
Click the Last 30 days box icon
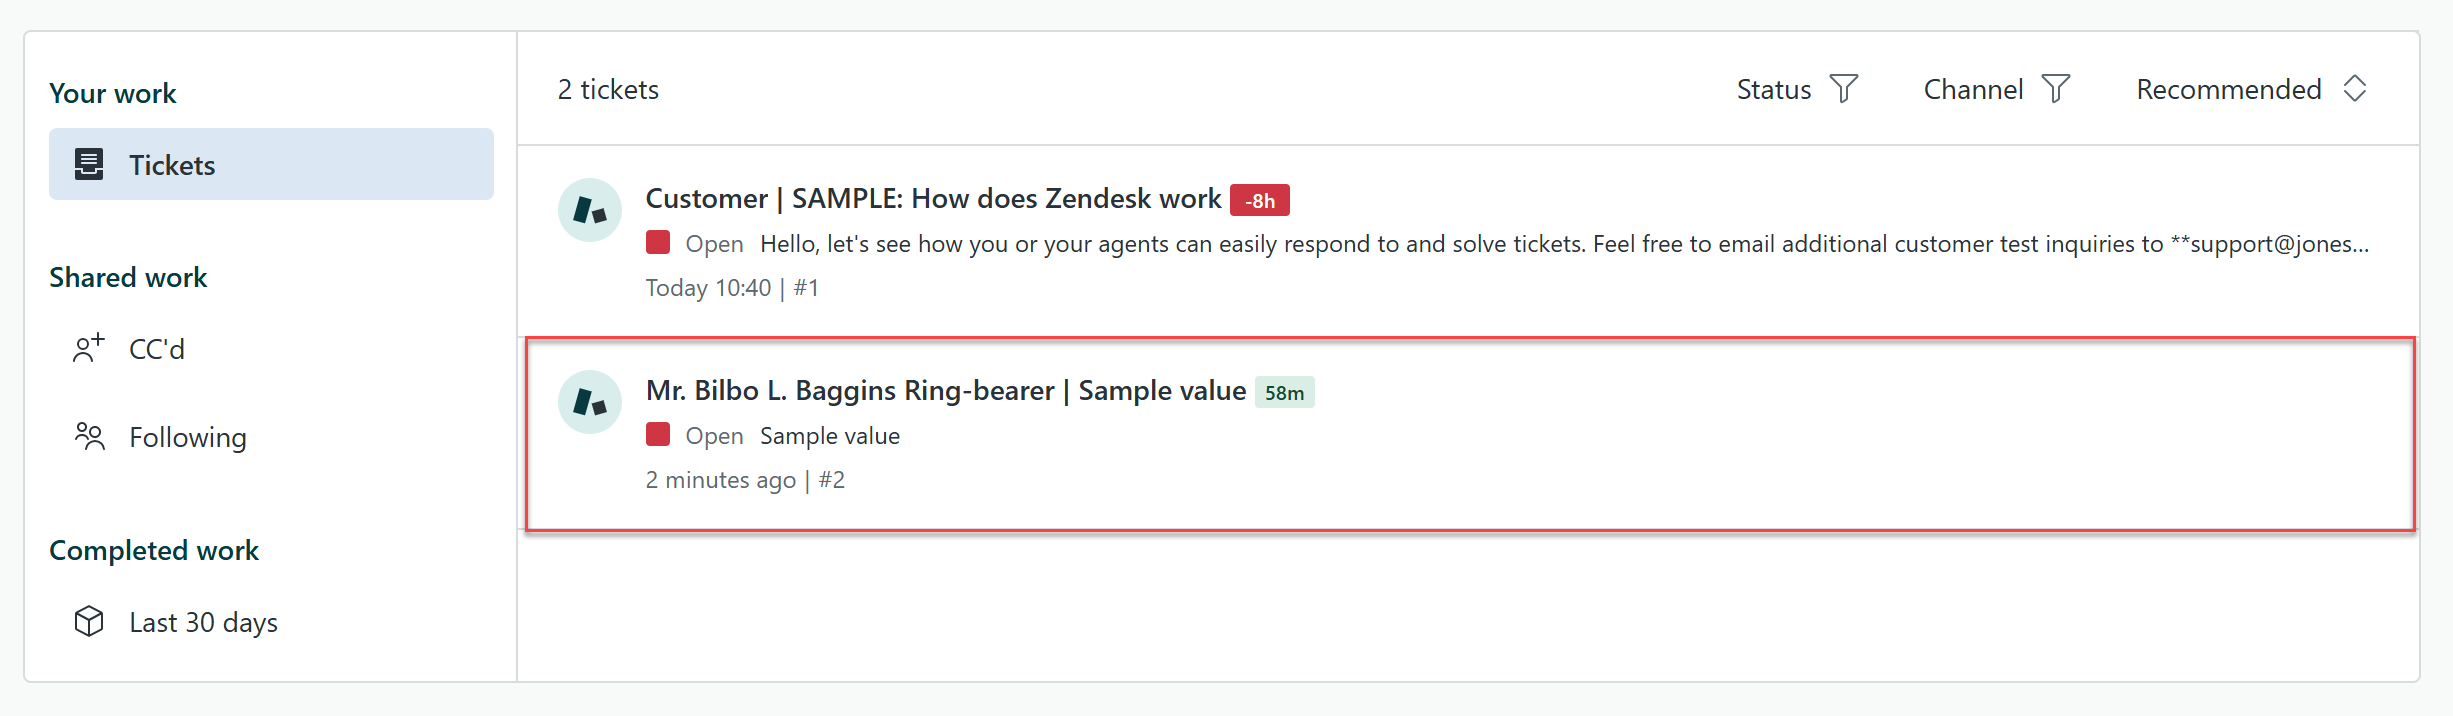coord(89,621)
